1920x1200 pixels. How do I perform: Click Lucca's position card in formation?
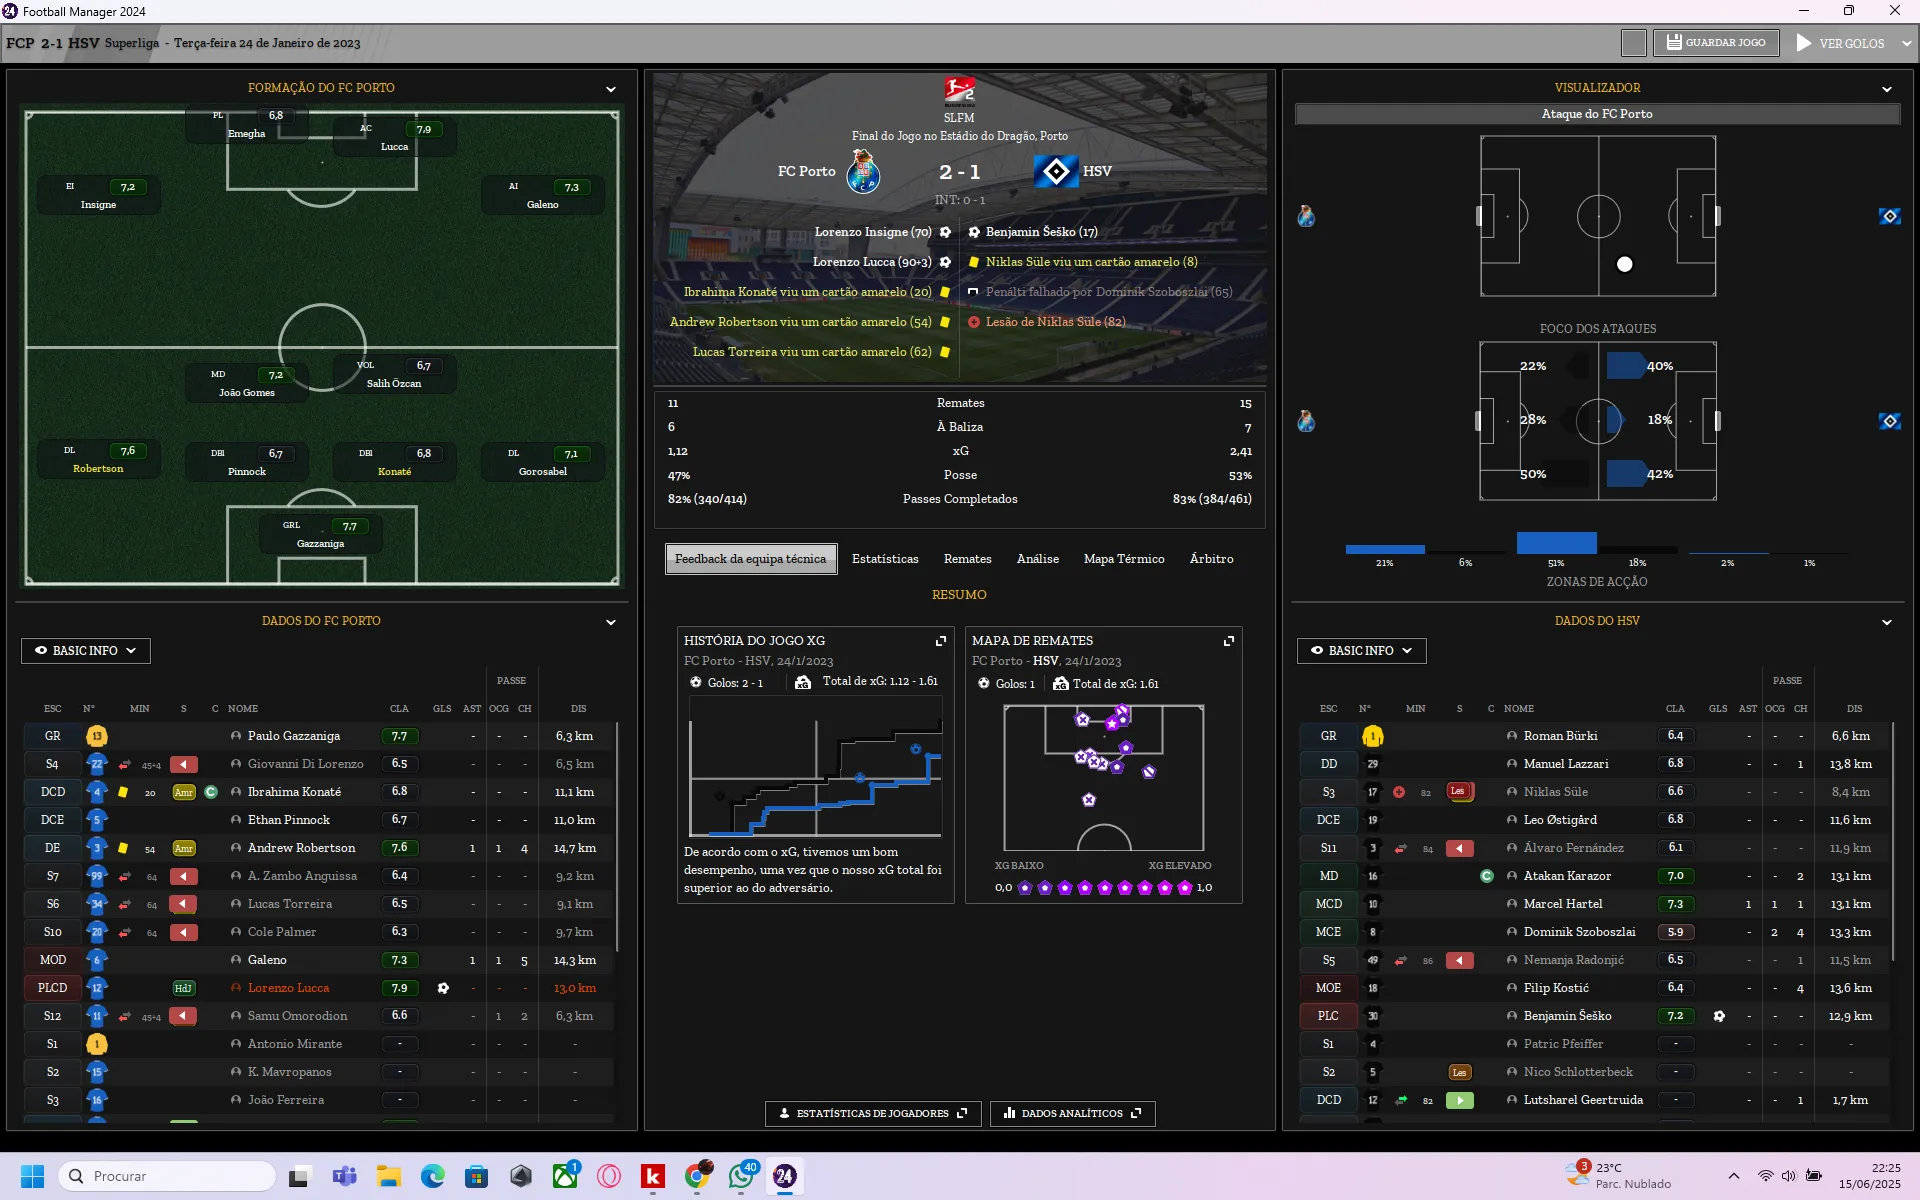click(x=394, y=138)
